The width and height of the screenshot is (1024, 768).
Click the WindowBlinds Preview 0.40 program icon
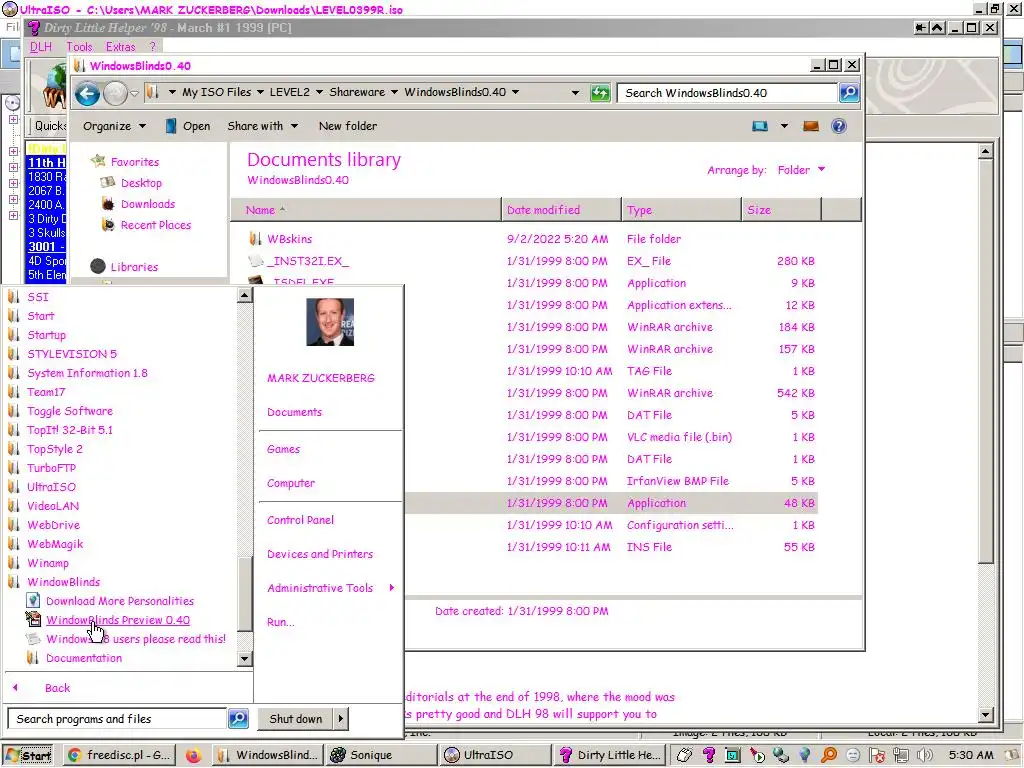point(33,619)
